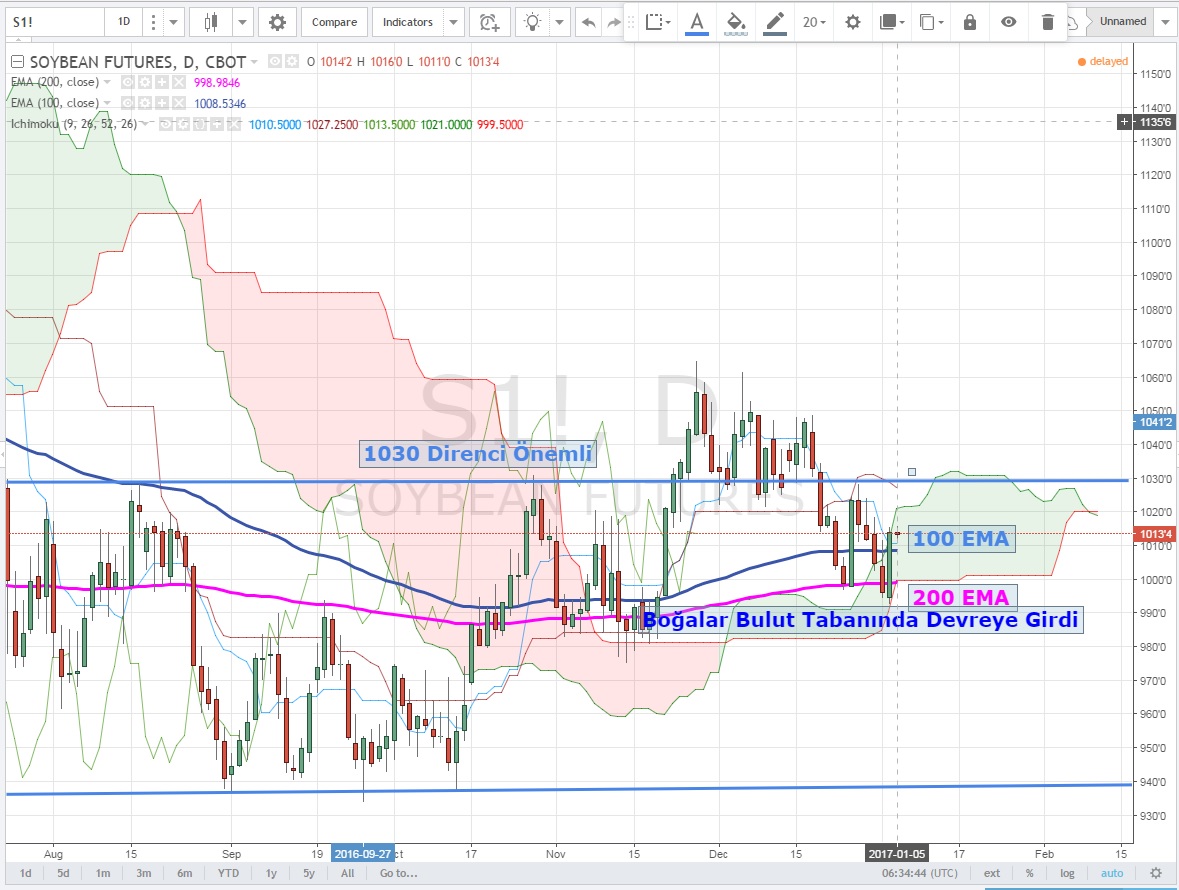Click the undo arrow in toolbar
The width and height of the screenshot is (1179, 890).
coord(589,21)
